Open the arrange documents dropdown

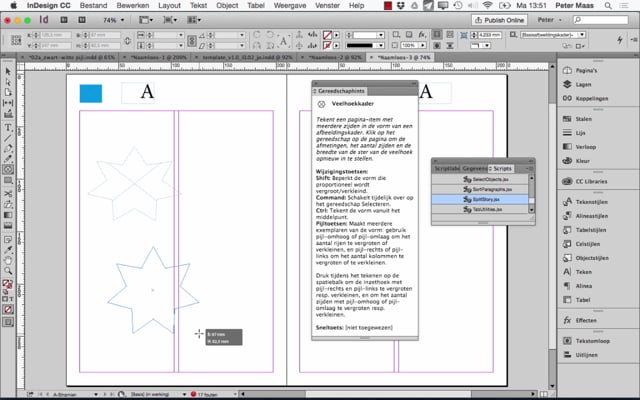pos(194,20)
